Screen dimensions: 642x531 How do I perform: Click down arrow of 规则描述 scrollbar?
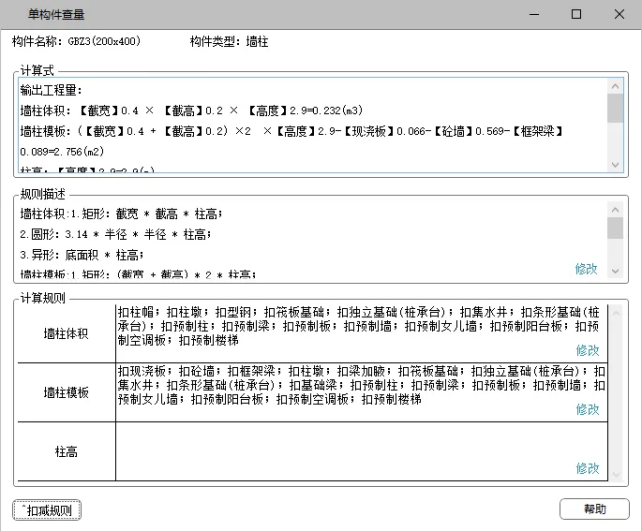coord(615,270)
